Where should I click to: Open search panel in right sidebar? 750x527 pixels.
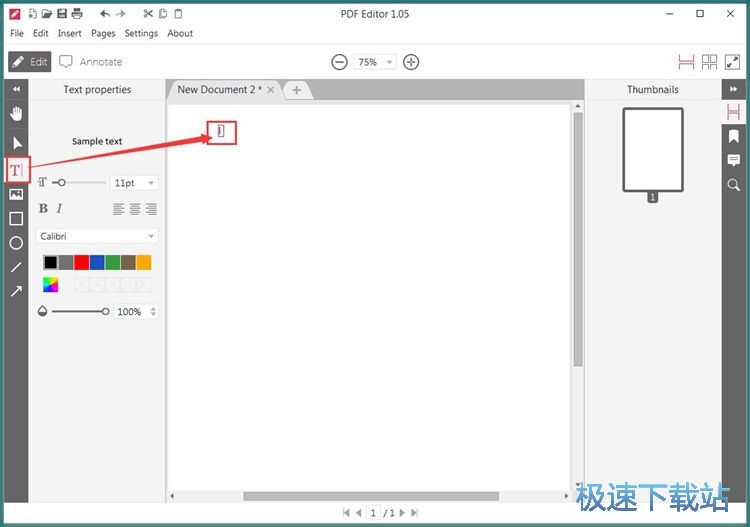pyautogui.click(x=733, y=185)
